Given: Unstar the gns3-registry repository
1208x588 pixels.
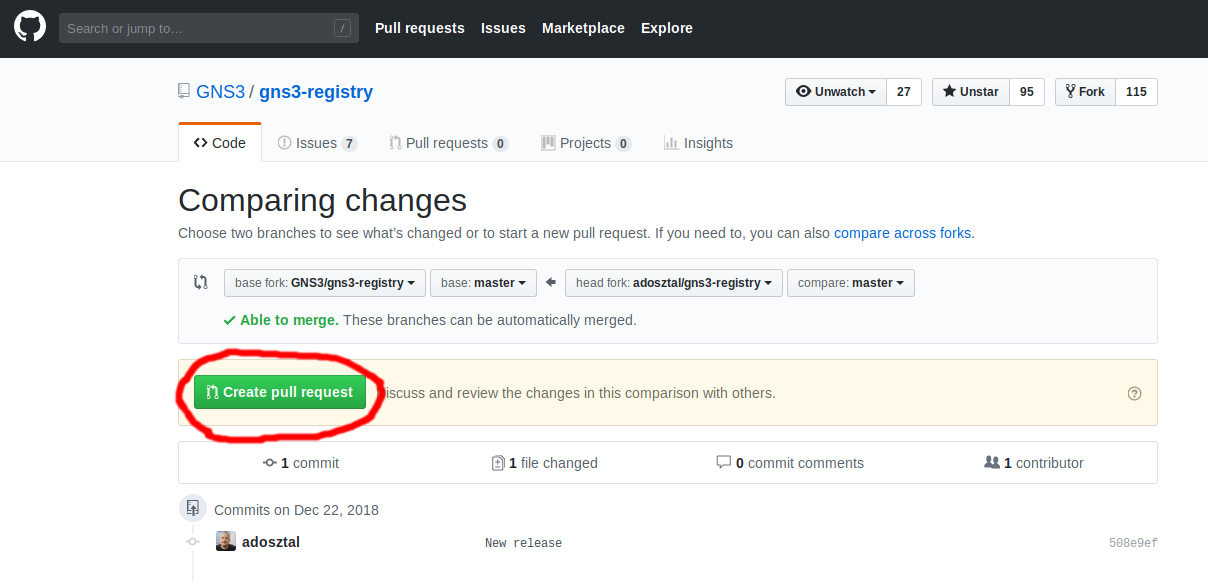Looking at the screenshot, I should [x=970, y=92].
